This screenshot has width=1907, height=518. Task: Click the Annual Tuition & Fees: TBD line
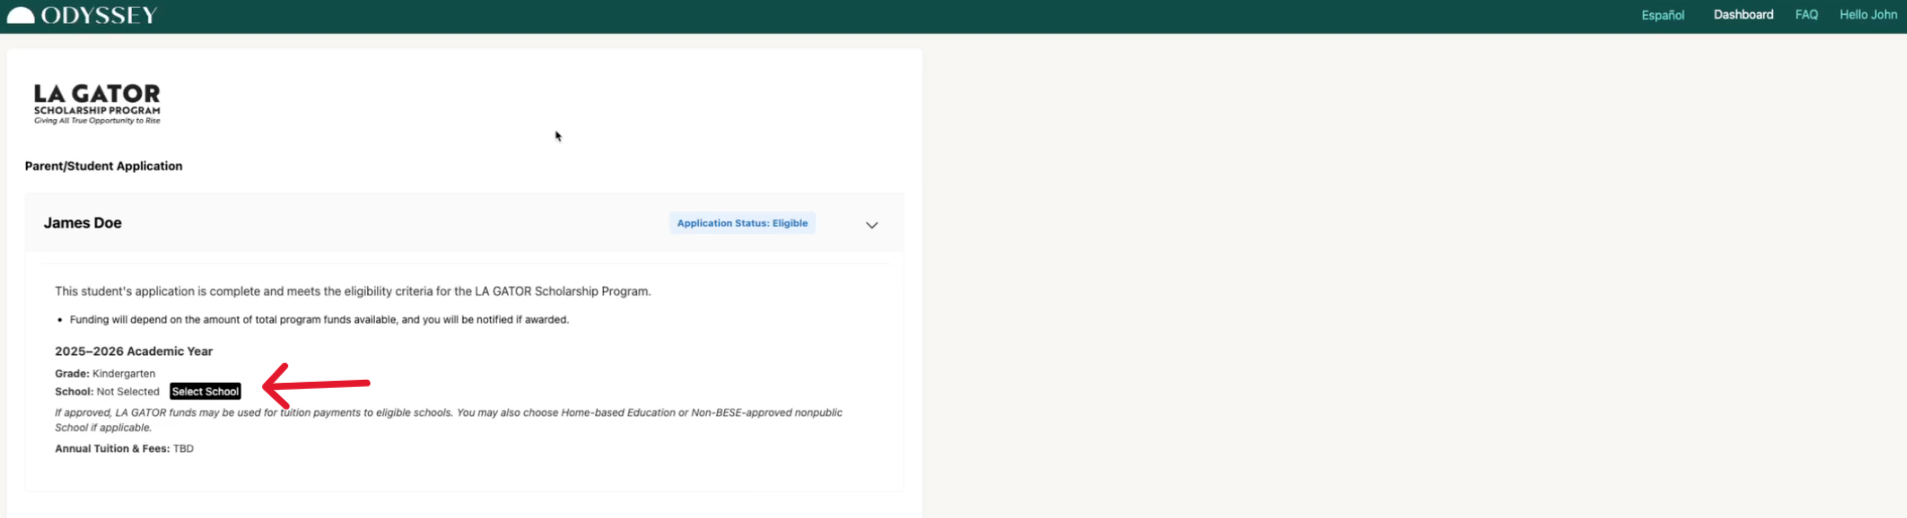click(x=124, y=448)
